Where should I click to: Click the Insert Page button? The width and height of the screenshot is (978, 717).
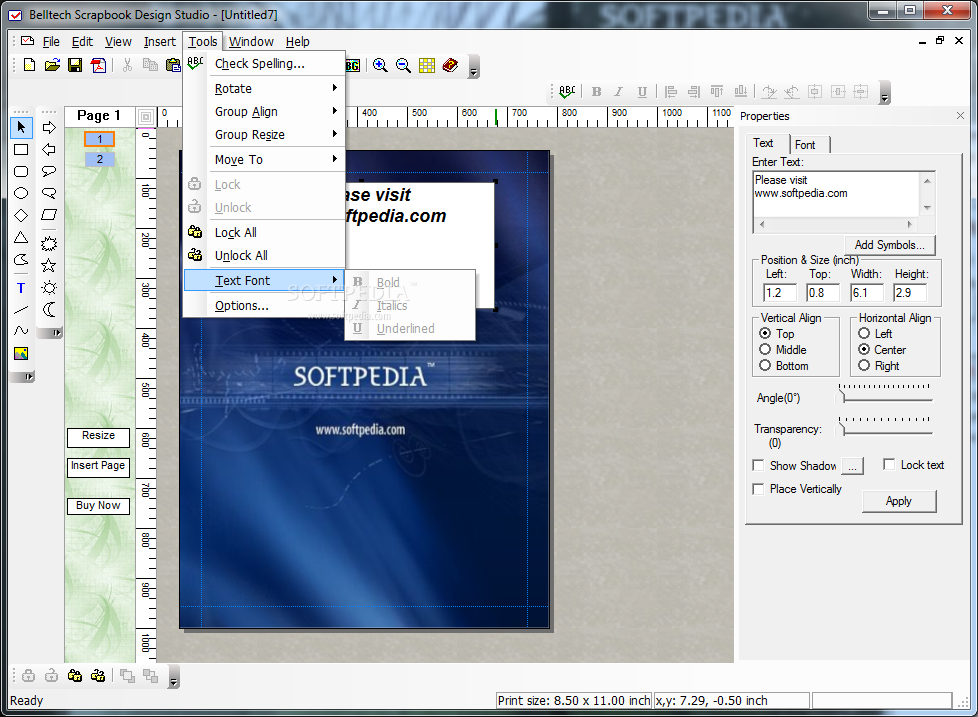(x=99, y=466)
